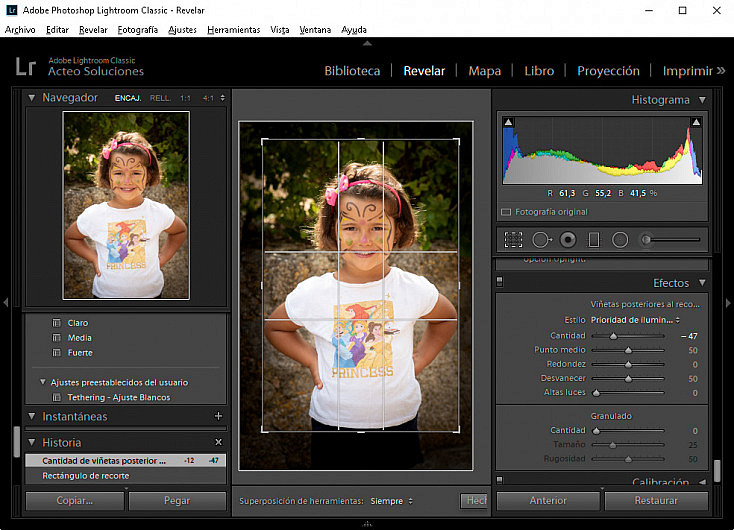Click the Desvanecer slider
Image resolution: width=734 pixels, height=530 pixels.
(x=628, y=378)
